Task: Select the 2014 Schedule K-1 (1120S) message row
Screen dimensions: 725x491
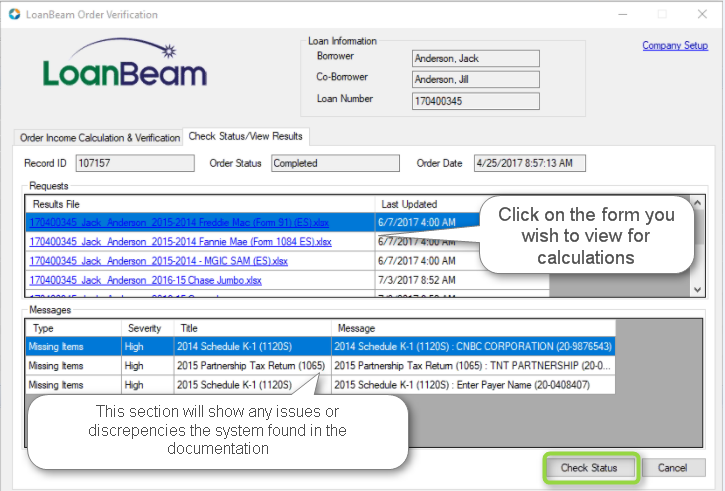Action: pyautogui.click(x=320, y=346)
